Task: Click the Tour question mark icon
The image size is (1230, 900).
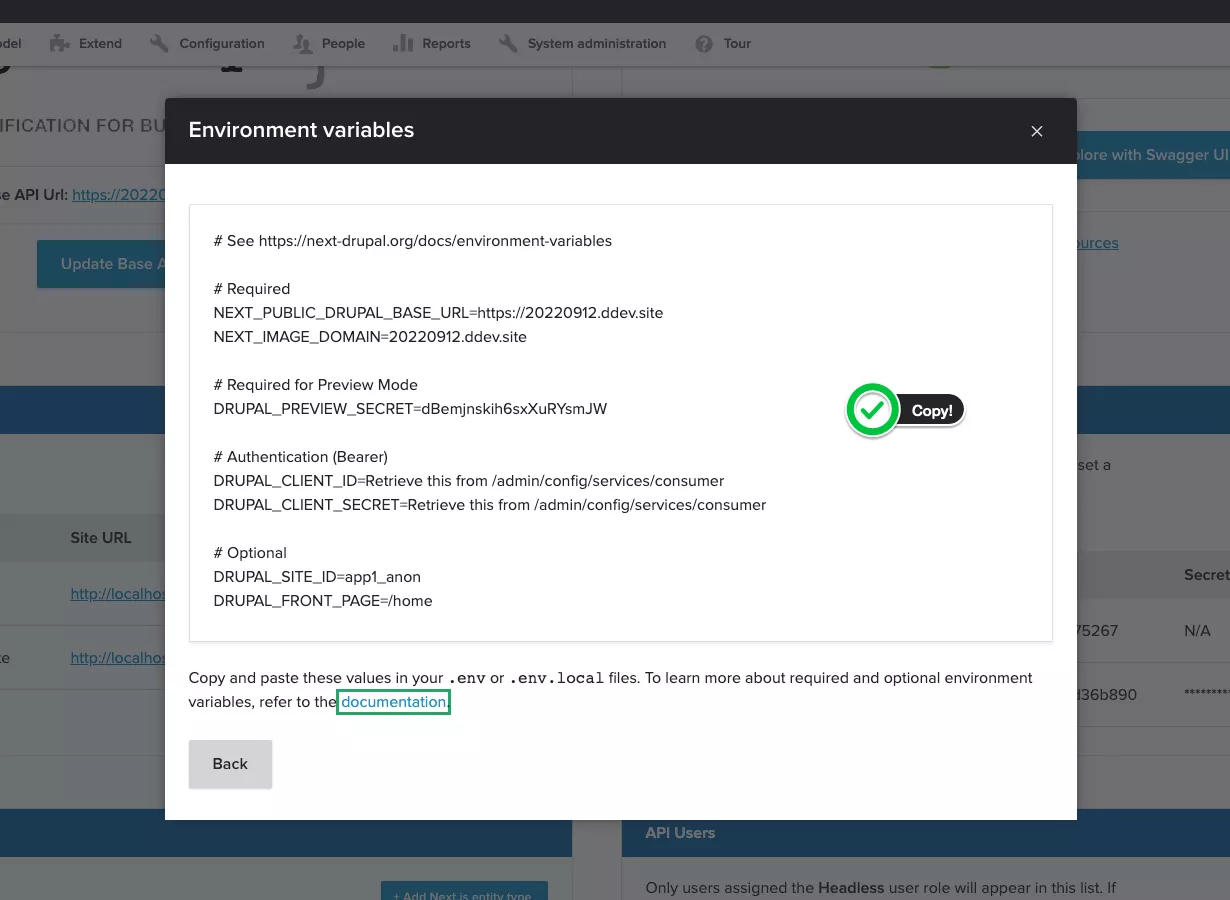Action: (704, 44)
